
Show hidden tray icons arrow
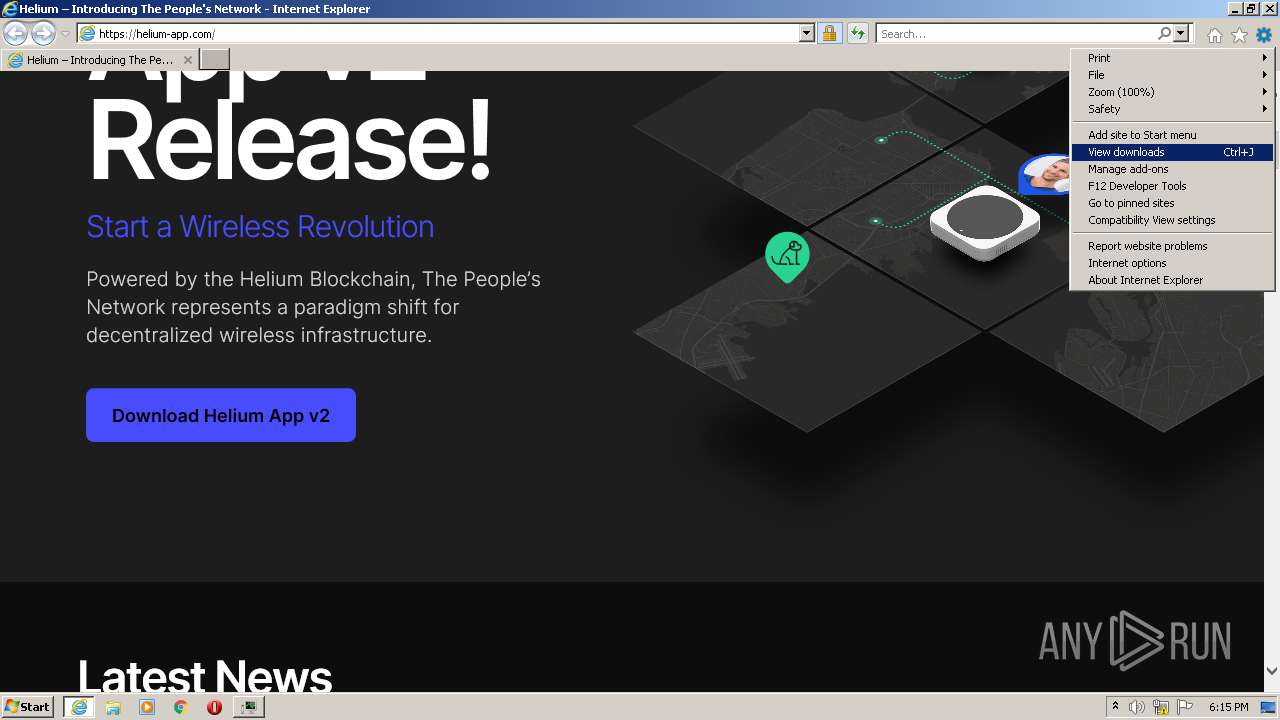[1115, 707]
